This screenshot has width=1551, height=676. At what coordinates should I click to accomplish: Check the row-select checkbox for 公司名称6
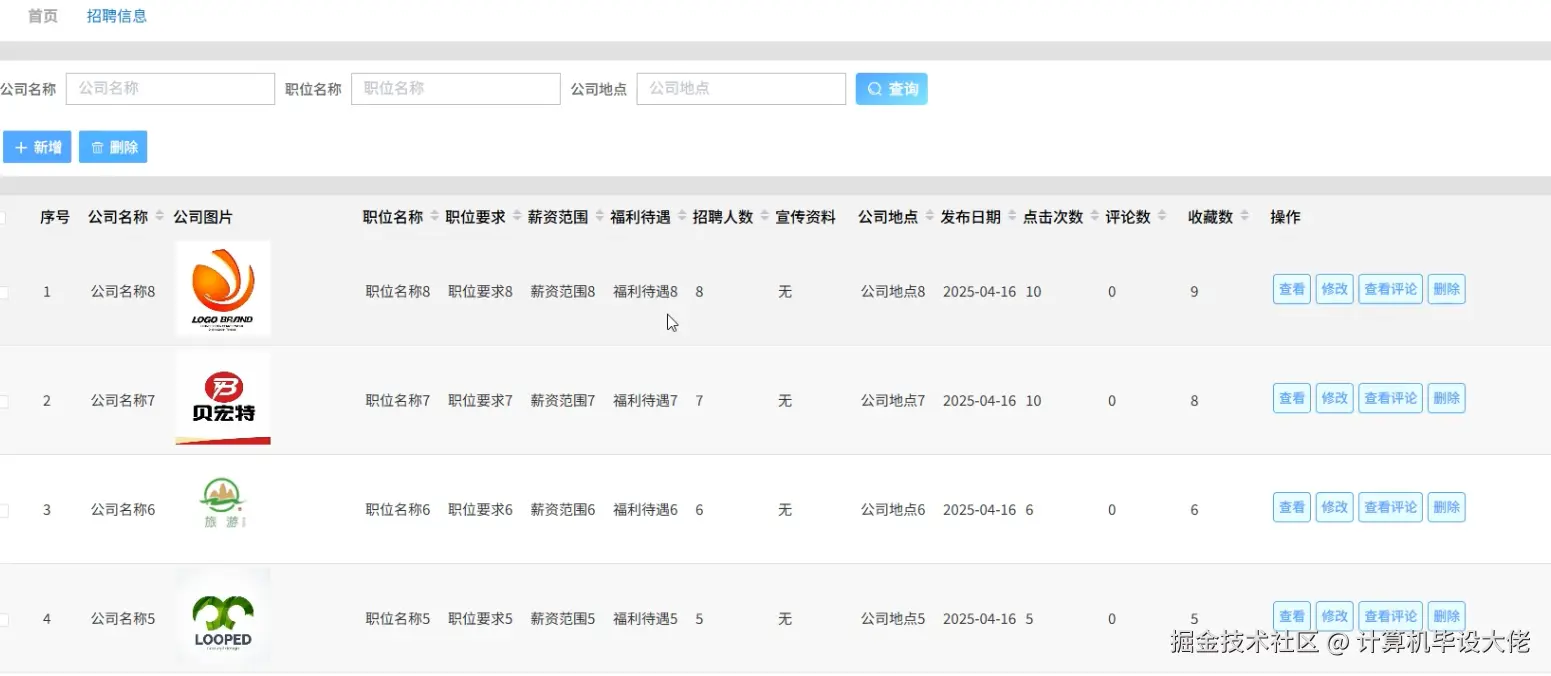[x=5, y=509]
